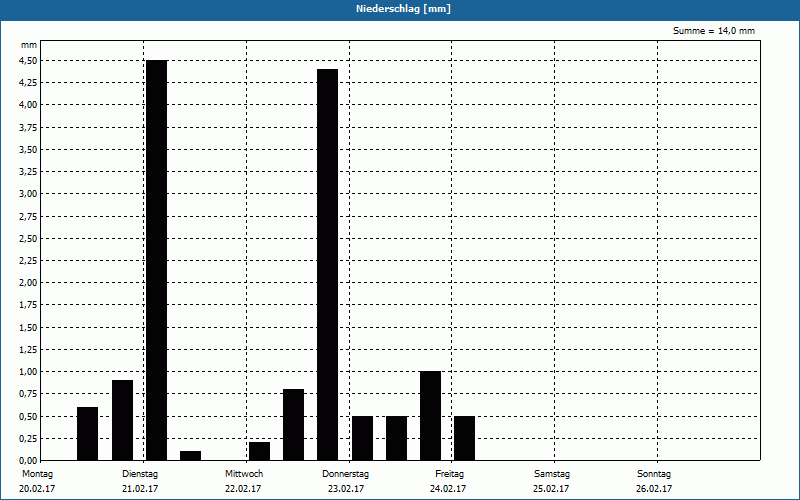Screen dimensions: 800x500
Task: Click the 0,25 y-axis value
Action: (28, 439)
